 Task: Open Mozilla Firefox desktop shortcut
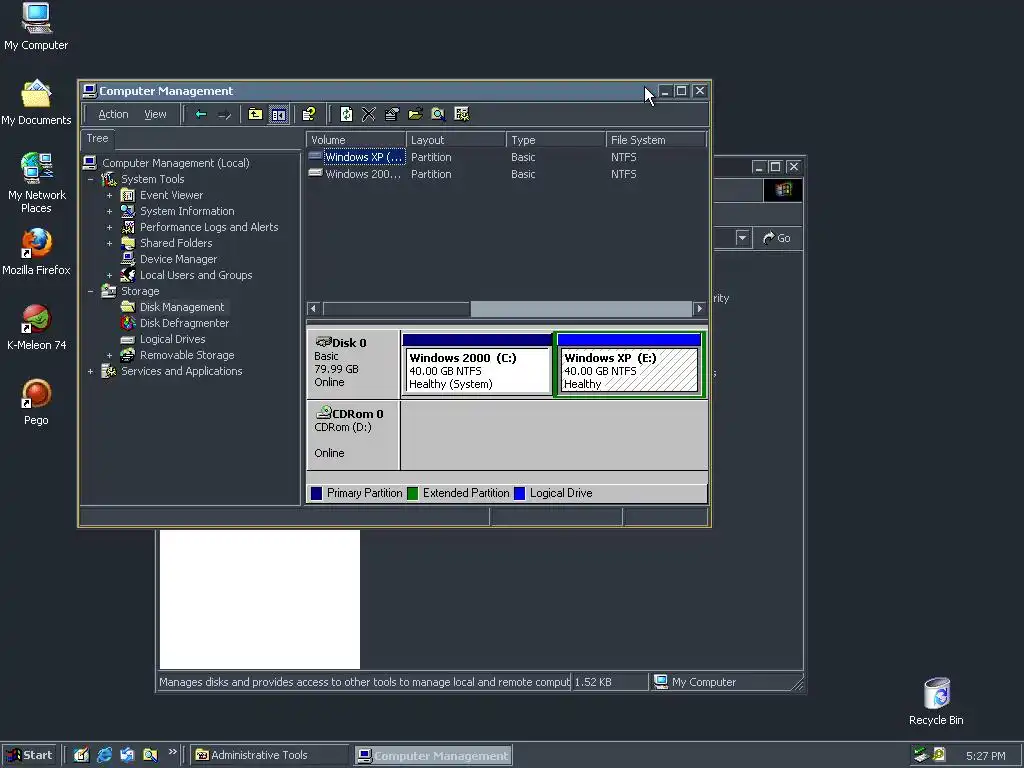(36, 252)
